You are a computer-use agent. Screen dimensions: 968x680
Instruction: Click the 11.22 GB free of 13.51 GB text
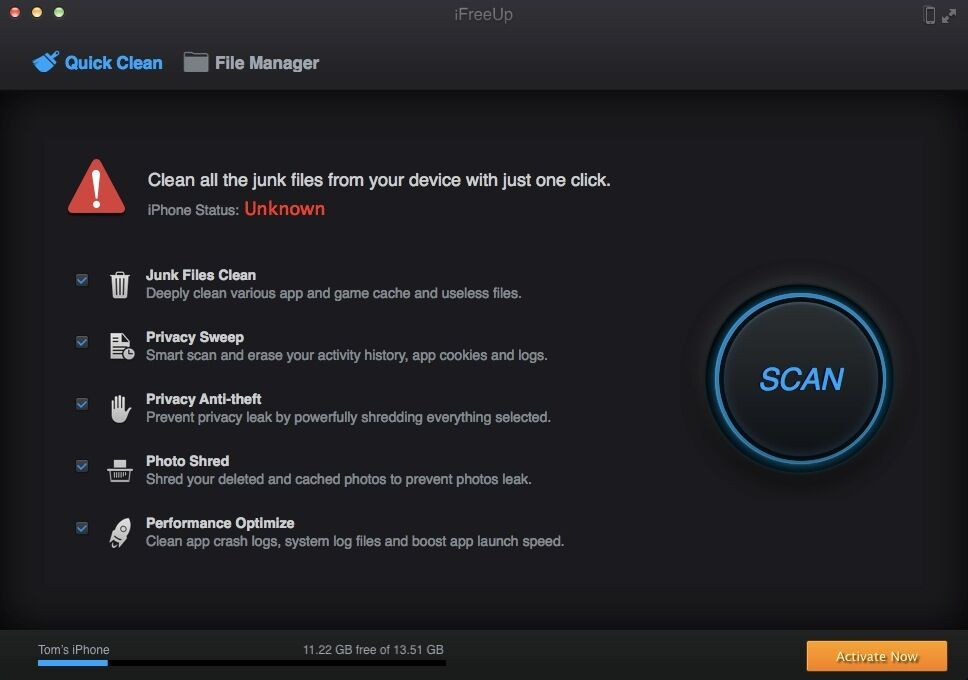[x=373, y=650]
